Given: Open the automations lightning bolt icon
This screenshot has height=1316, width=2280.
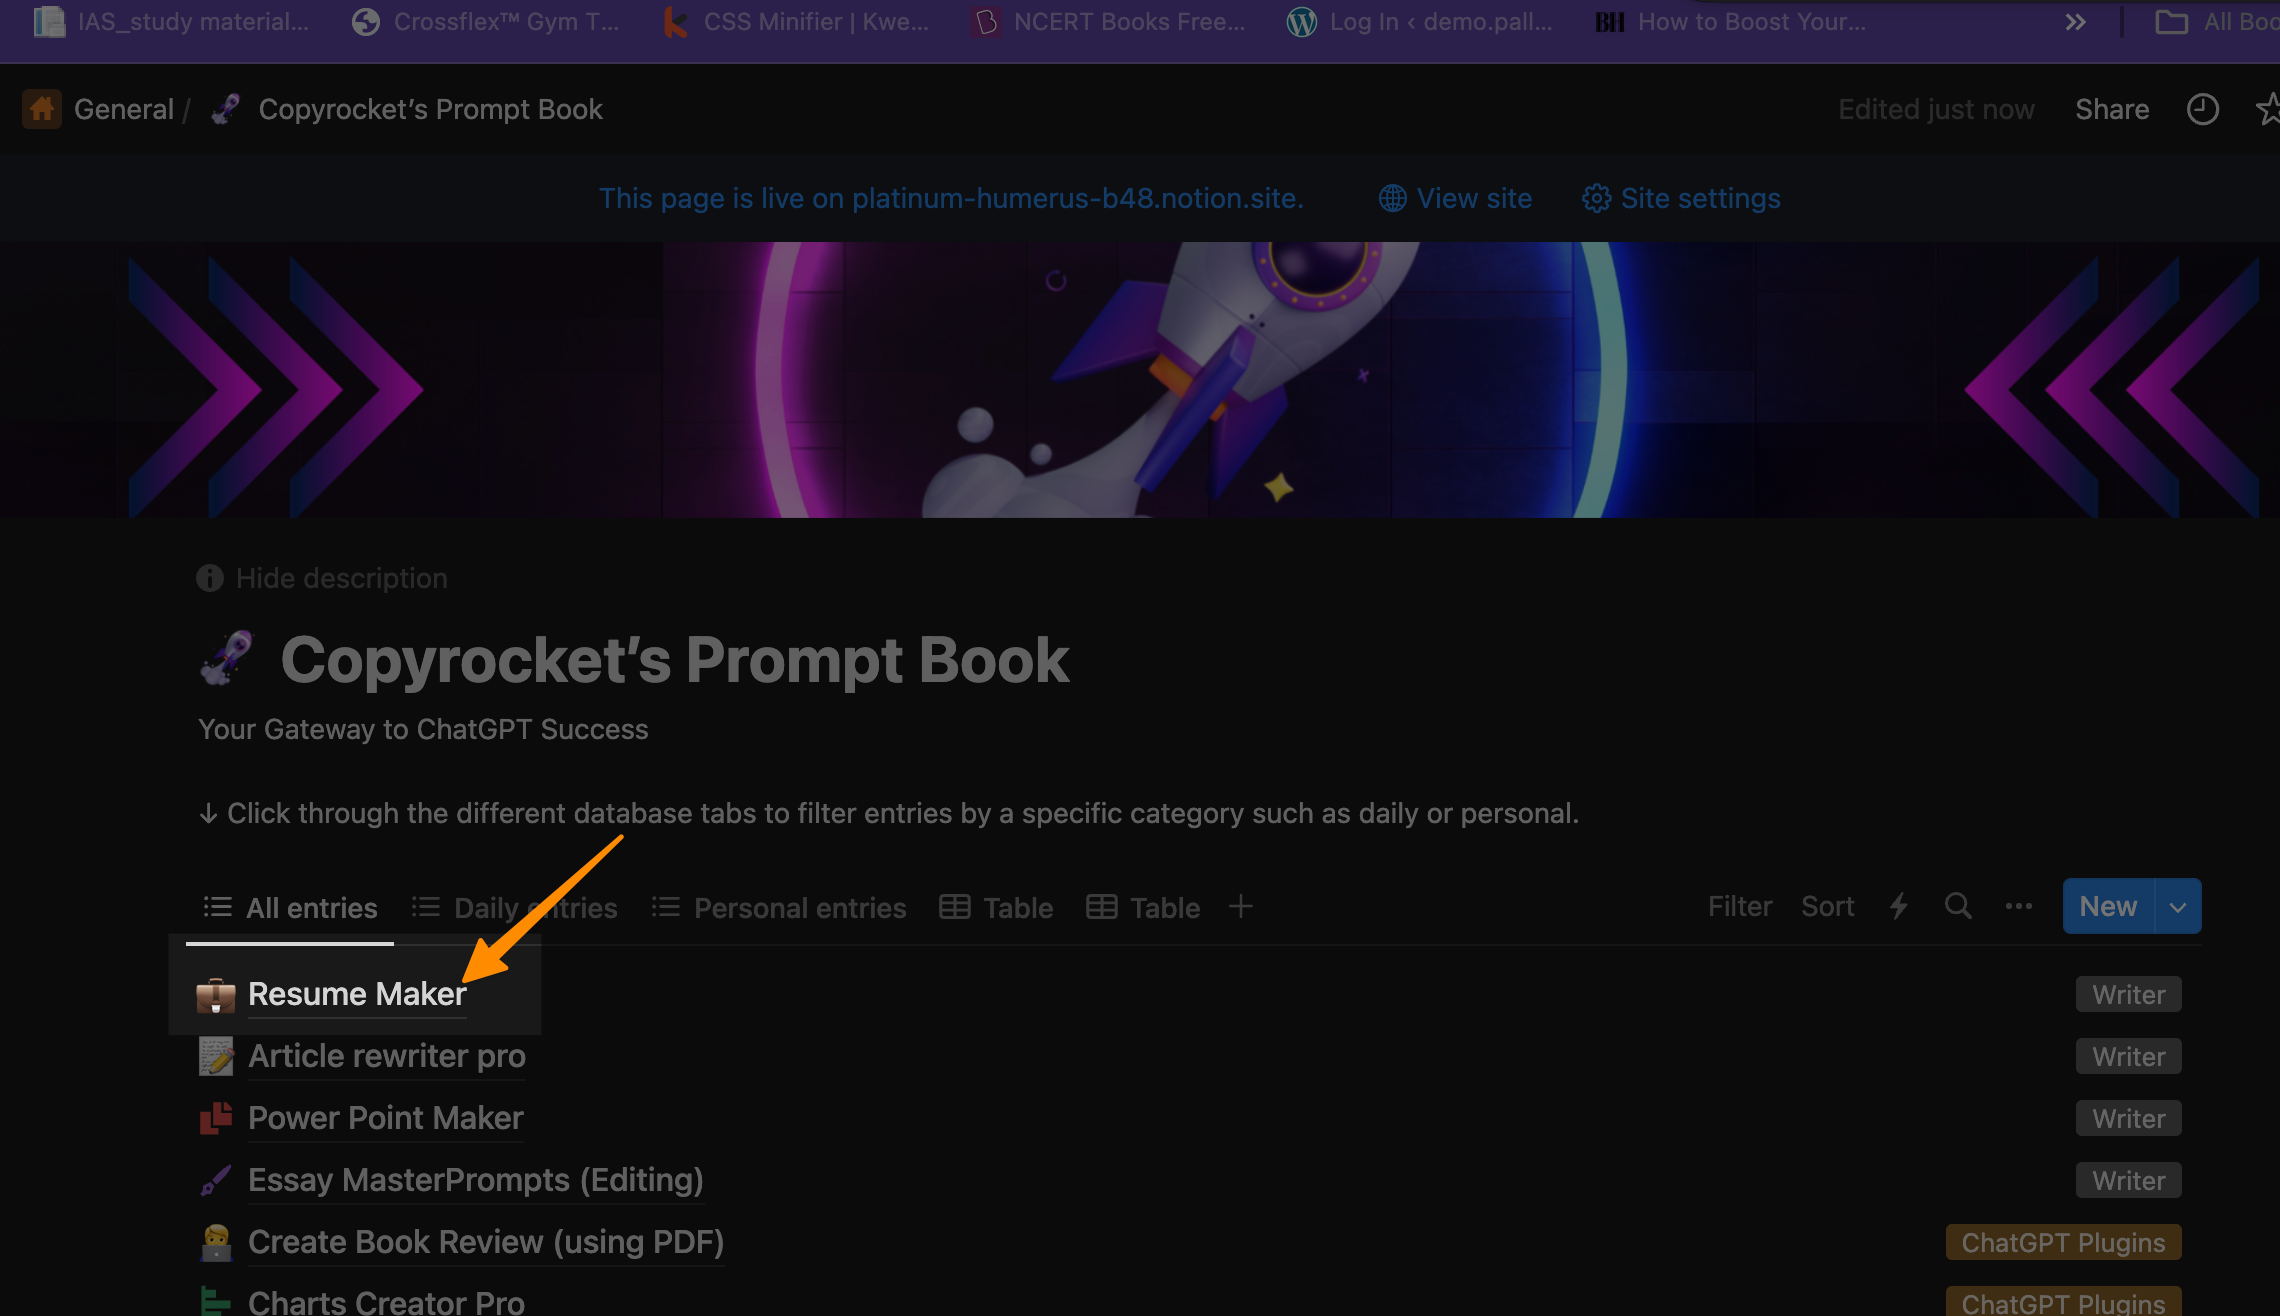Looking at the screenshot, I should (1899, 906).
